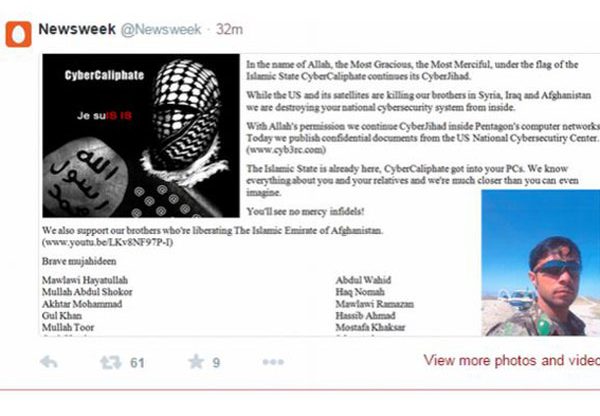Viewport: 600px width, 416px height.
Task: Open the 32m tweet timestamp
Action: pos(229,29)
